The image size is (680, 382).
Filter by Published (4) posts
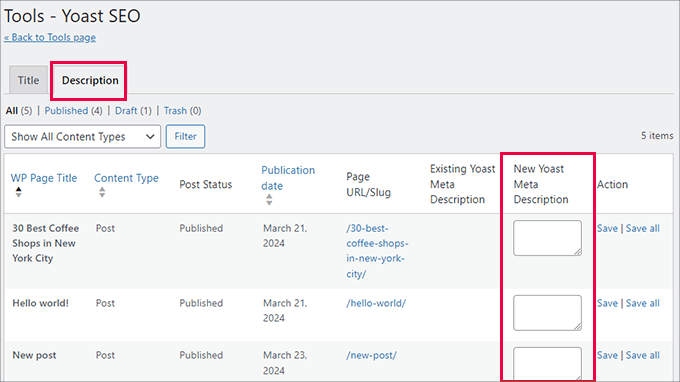[x=73, y=111]
